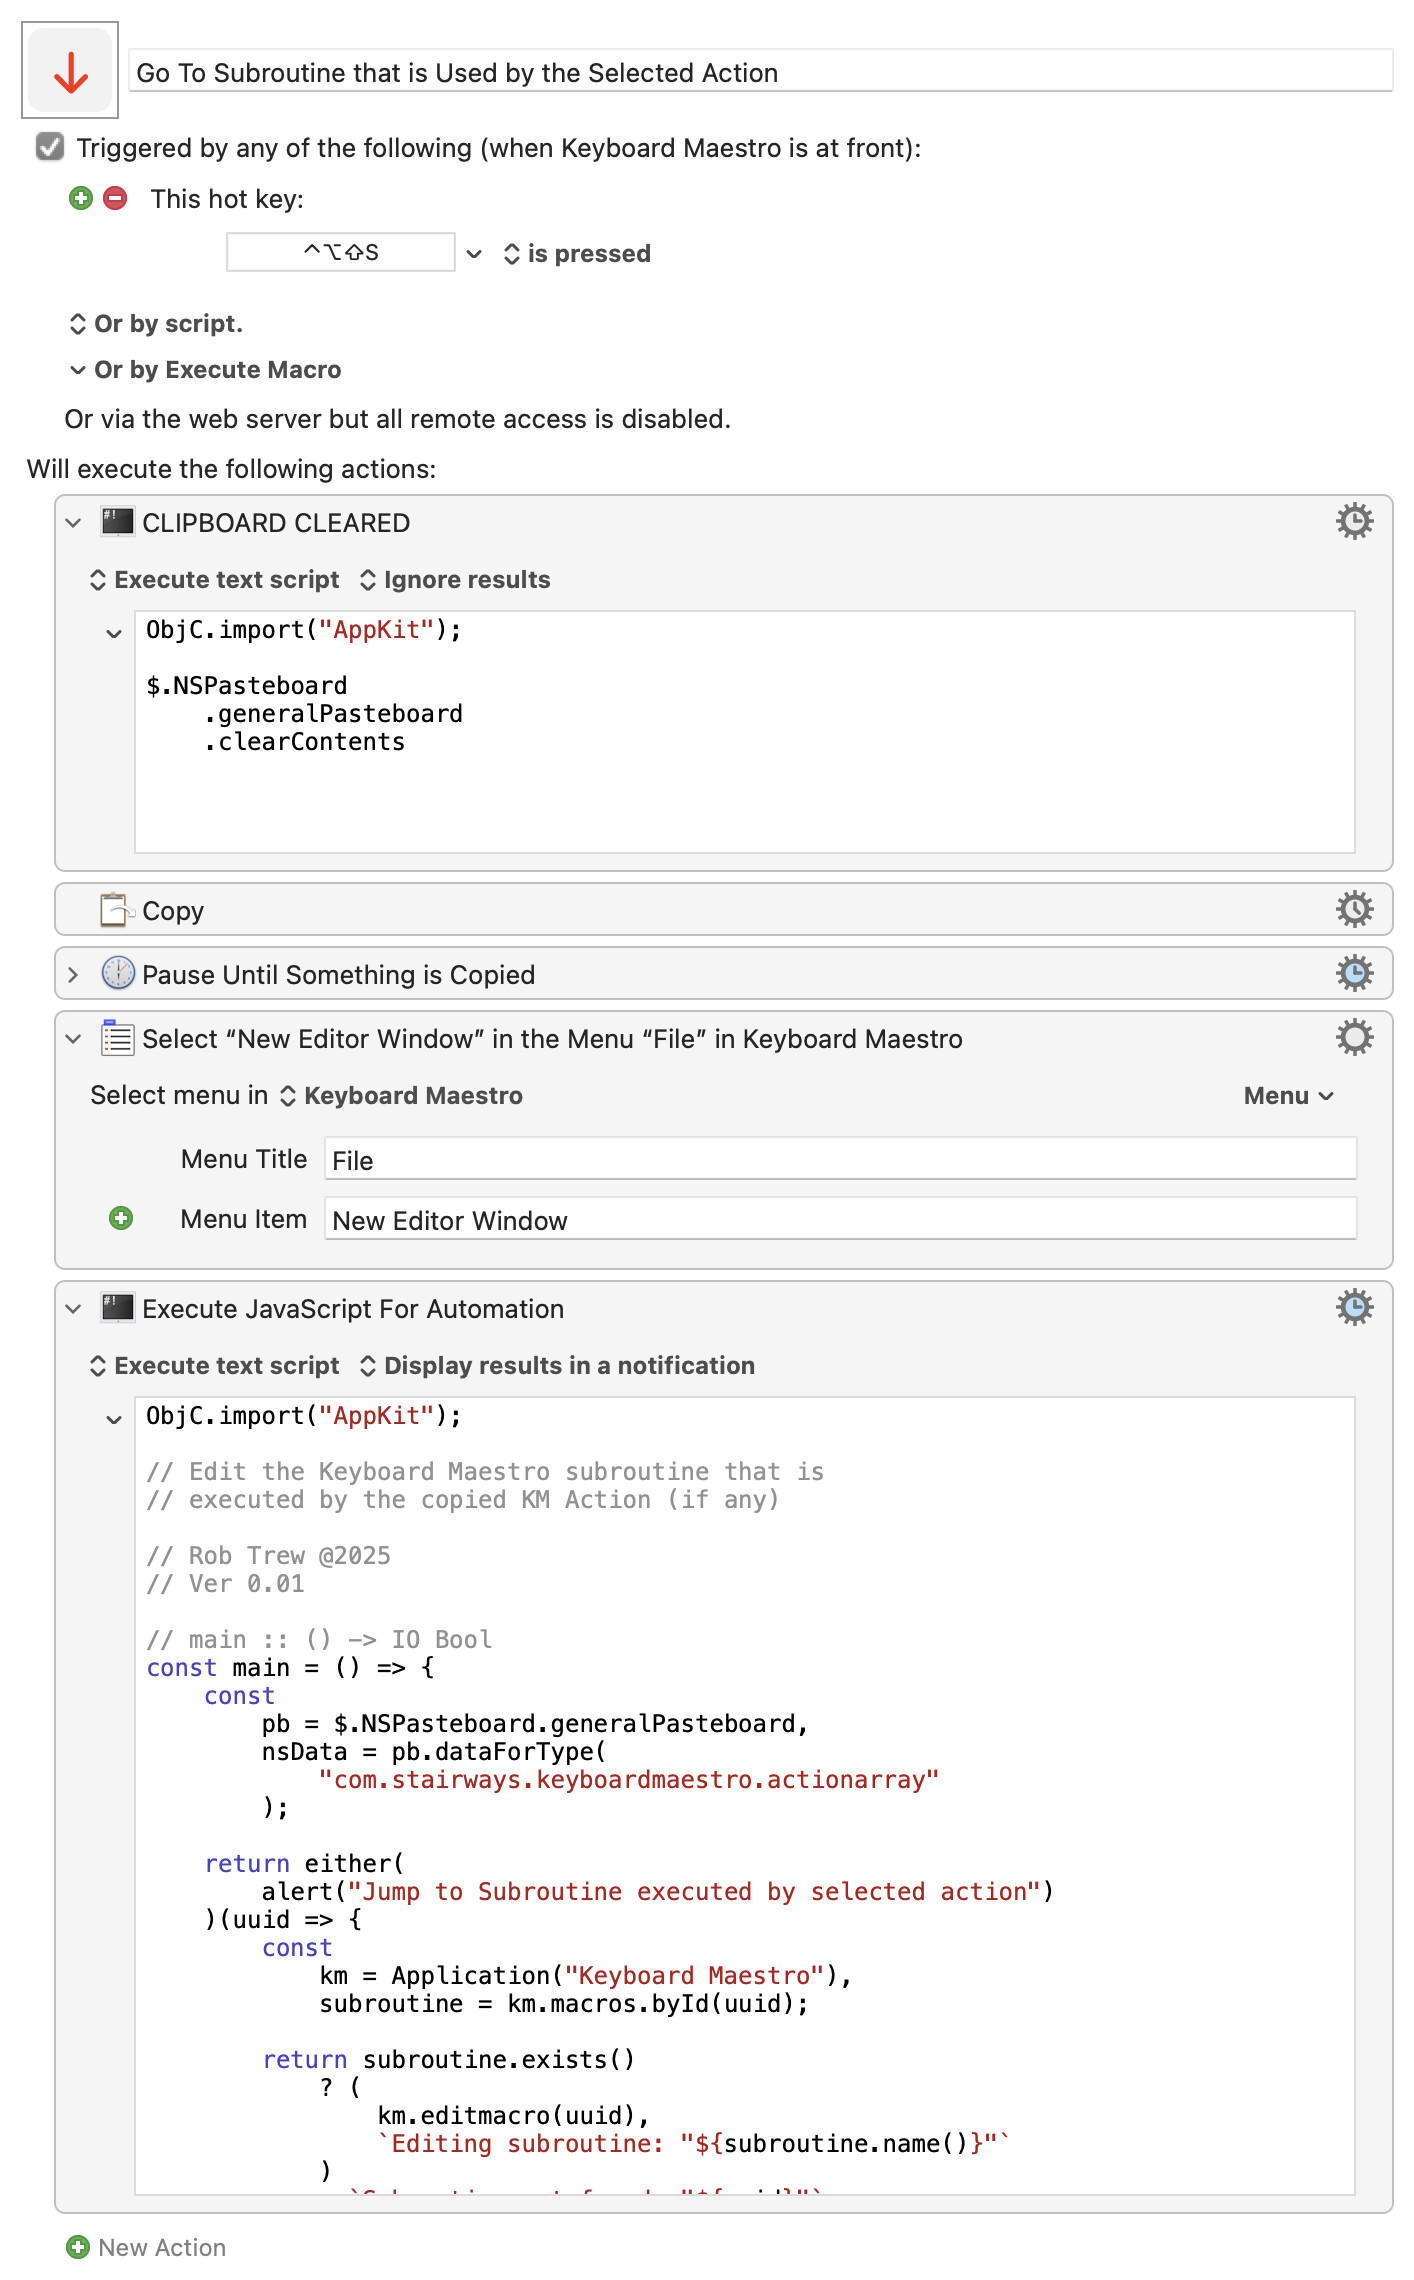Click the 'This hot key:' label
1414x2280 pixels.
coord(227,199)
